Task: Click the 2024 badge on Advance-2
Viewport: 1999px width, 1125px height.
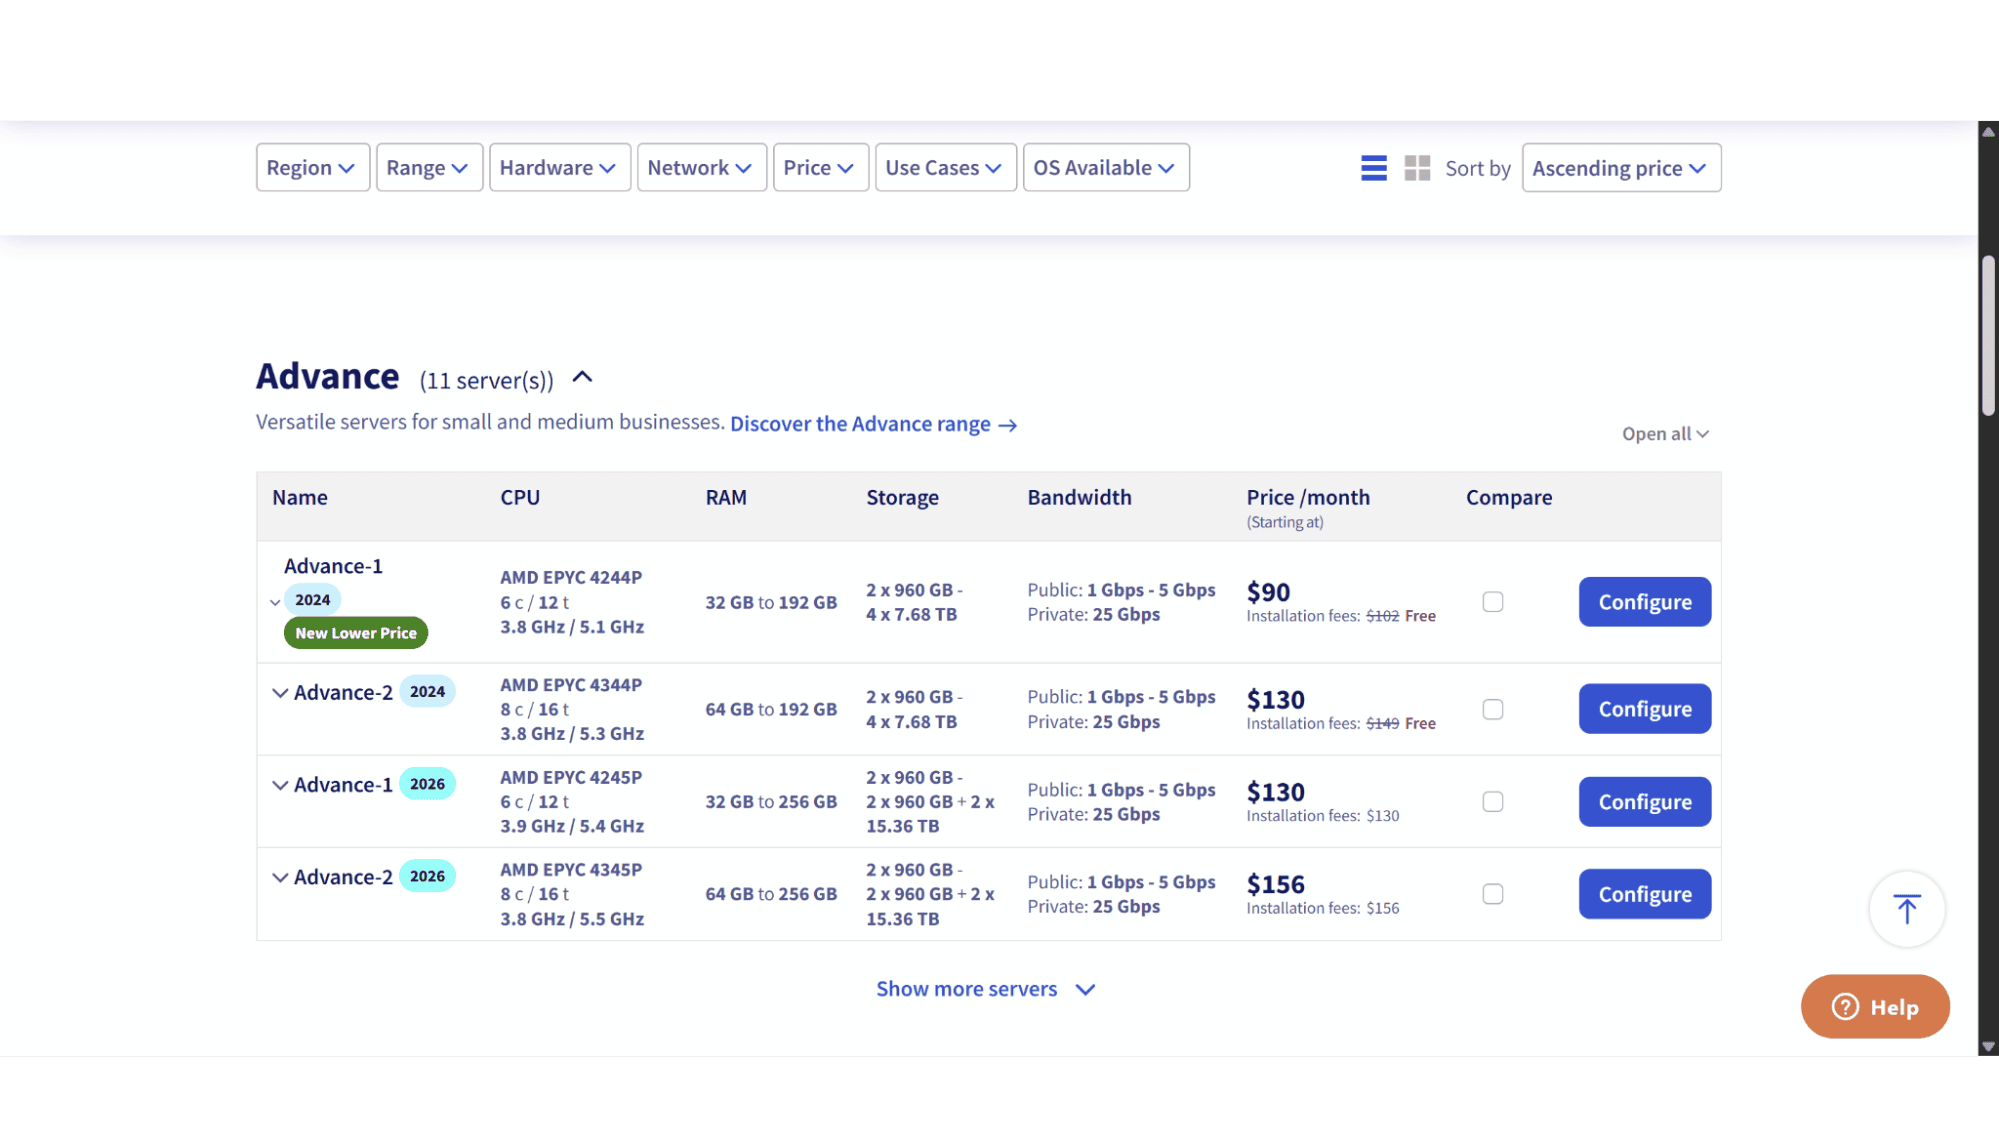Action: tap(427, 692)
